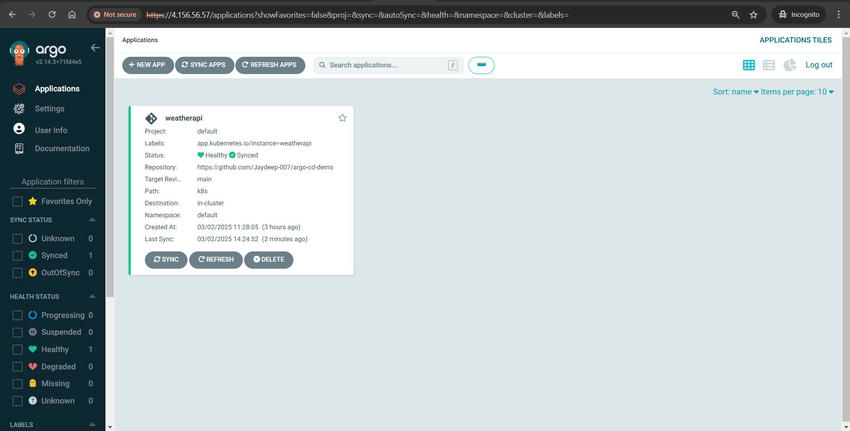Refresh the weatherapi application
Image resolution: width=850 pixels, height=431 pixels.
tap(216, 260)
